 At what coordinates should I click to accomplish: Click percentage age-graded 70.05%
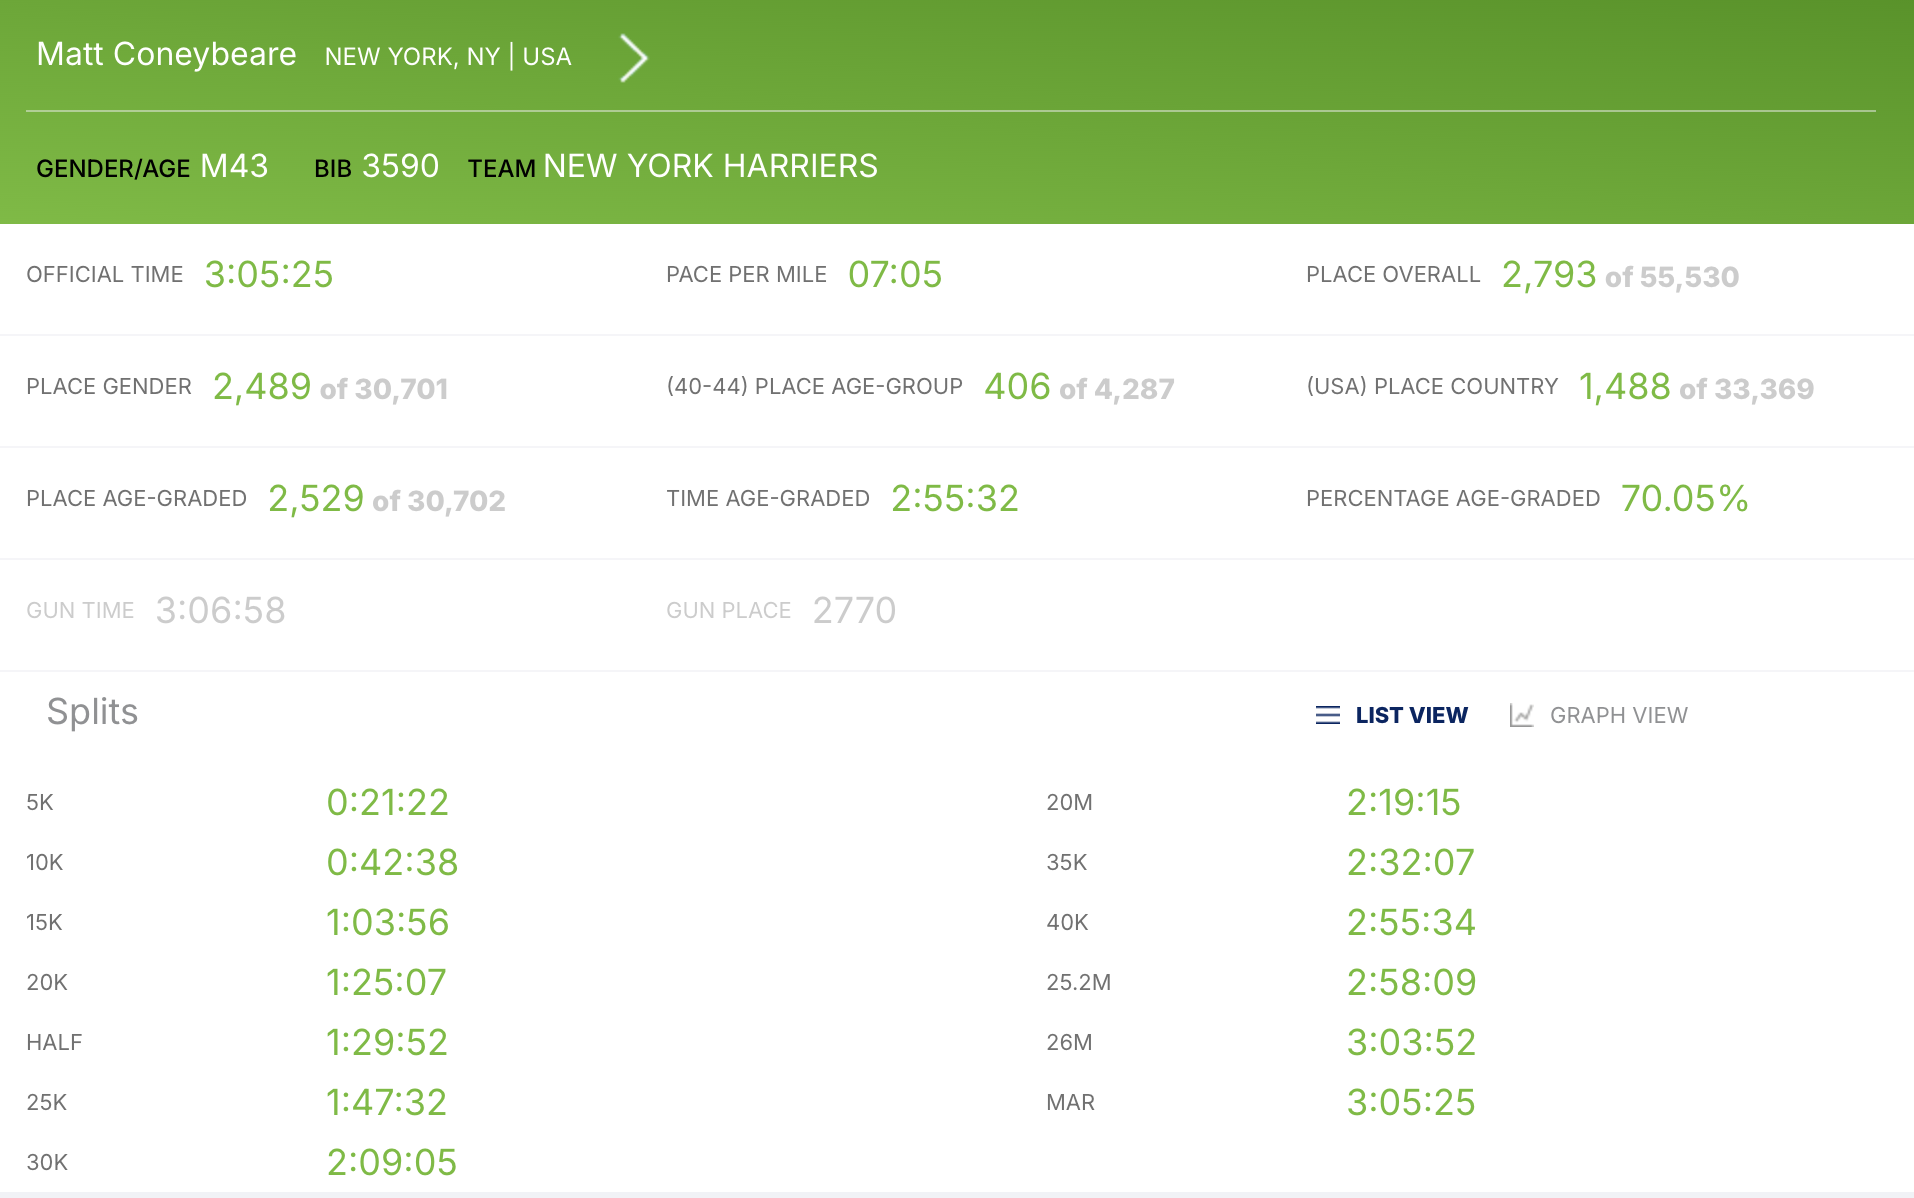tap(1685, 498)
